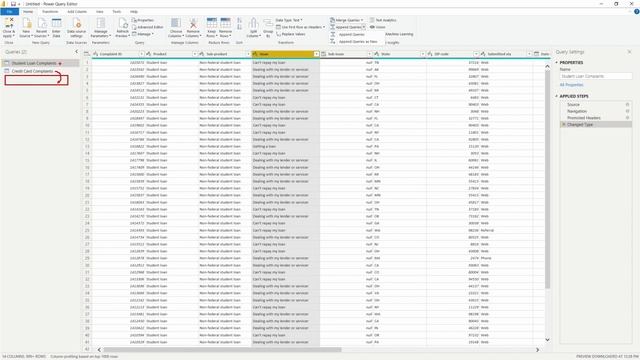Open the State column filter dropdown
Viewport: 640px width, 360px height.
click(422, 54)
